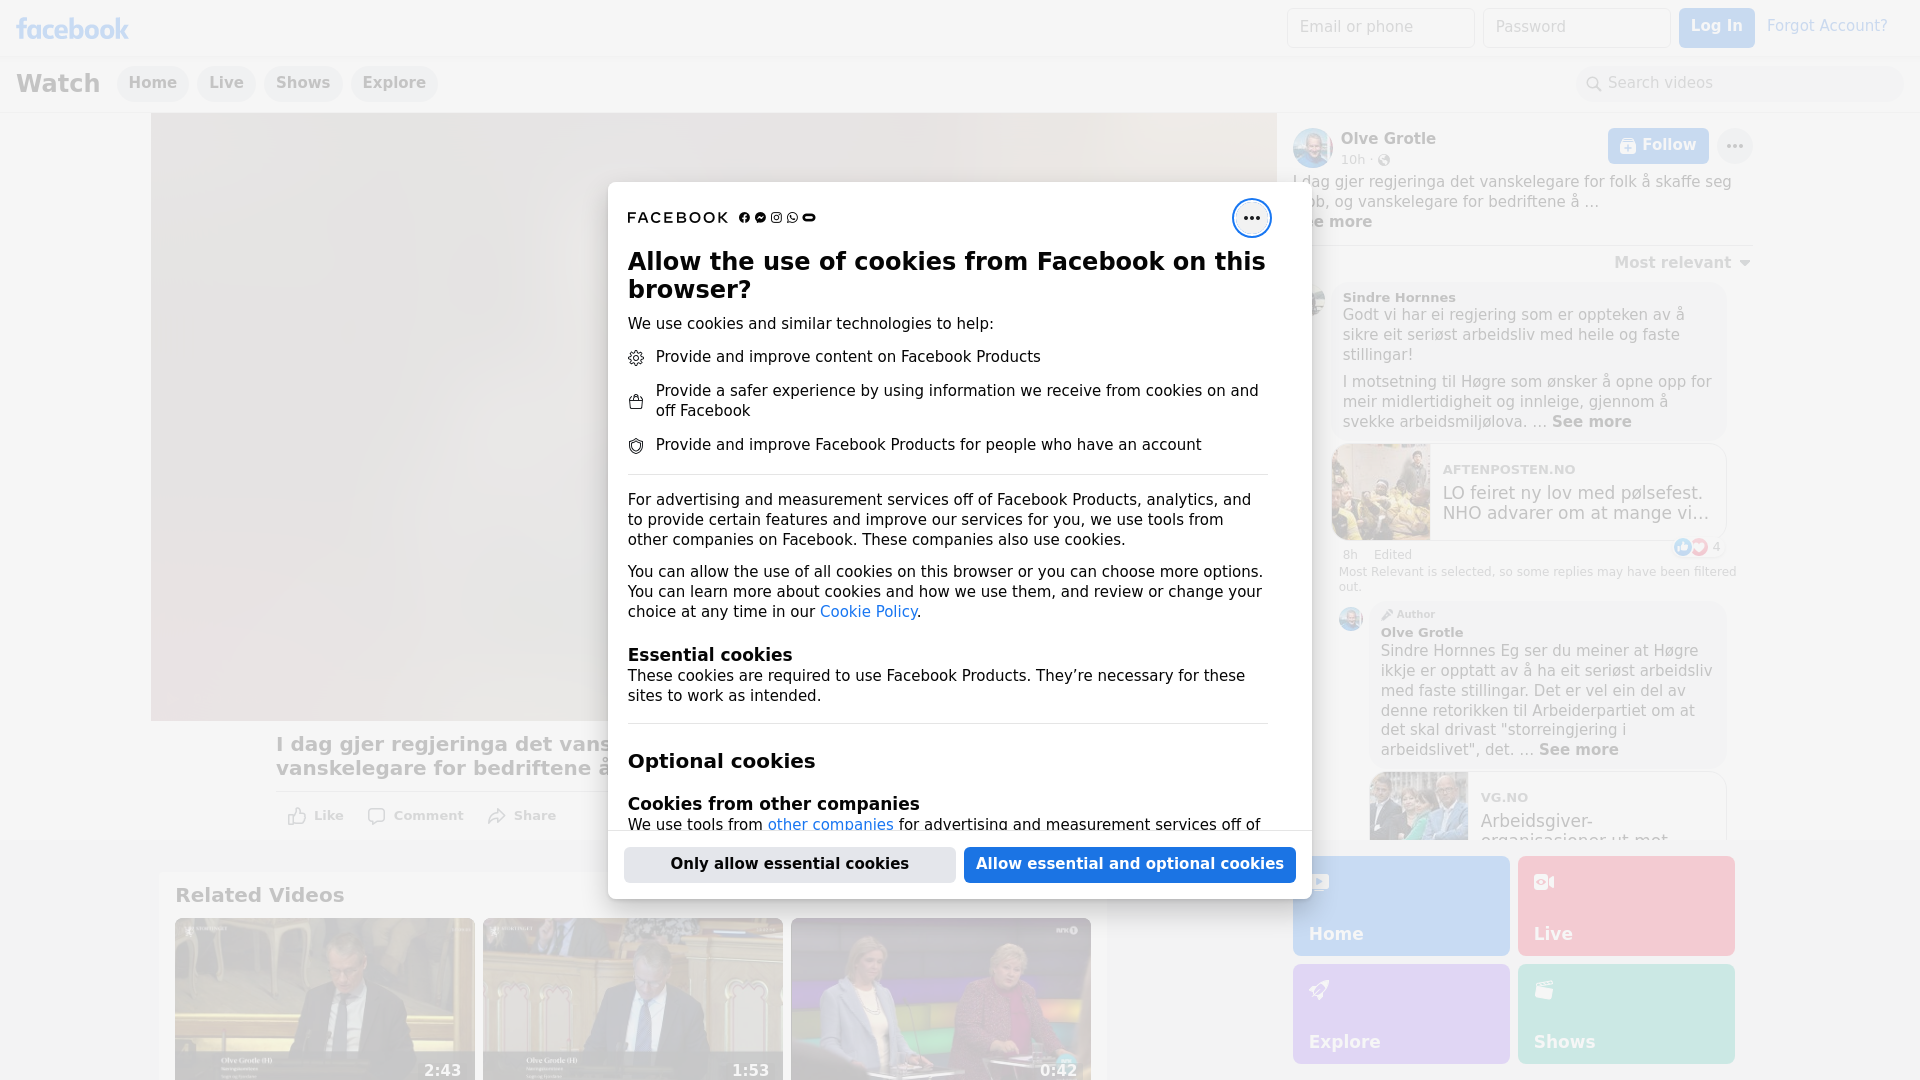Open the Shows tile in side panel
The width and height of the screenshot is (1920, 1080).
1626,1014
